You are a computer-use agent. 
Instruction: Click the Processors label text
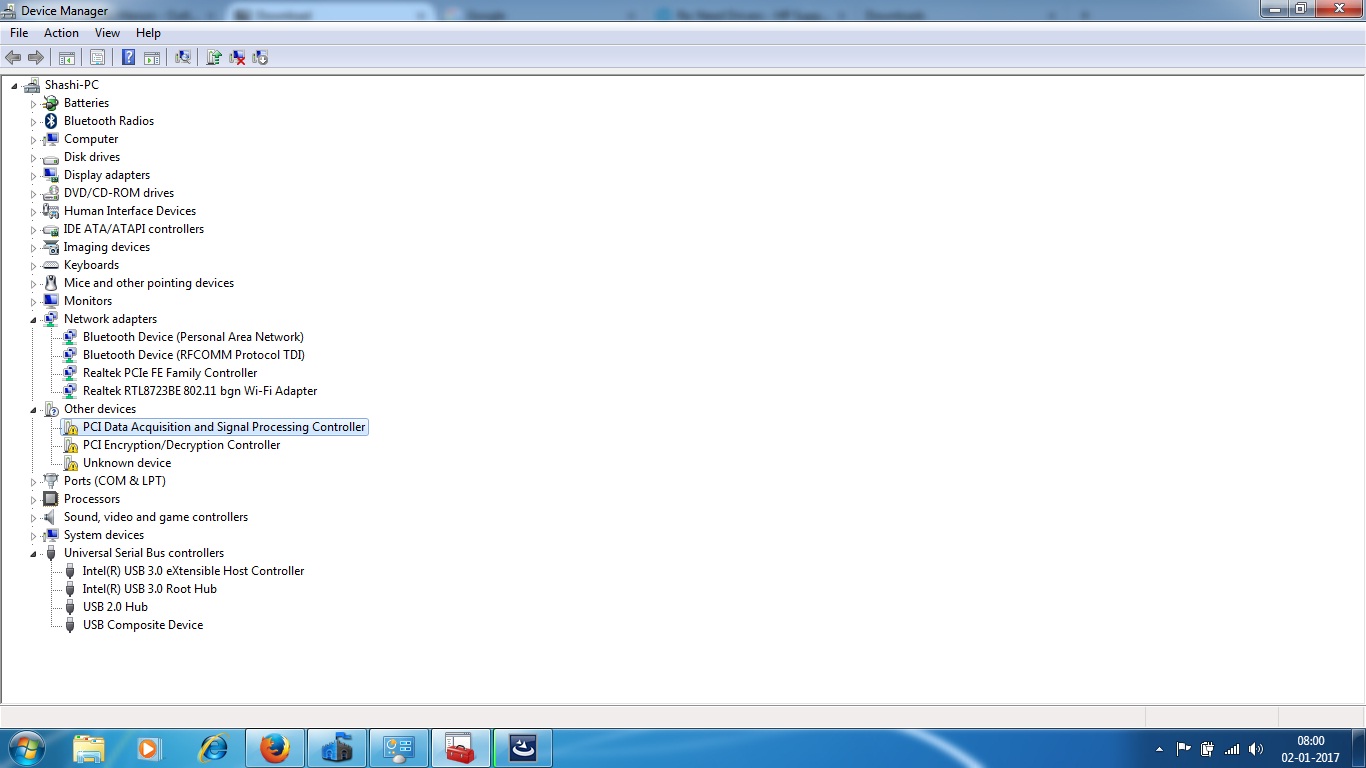point(92,499)
